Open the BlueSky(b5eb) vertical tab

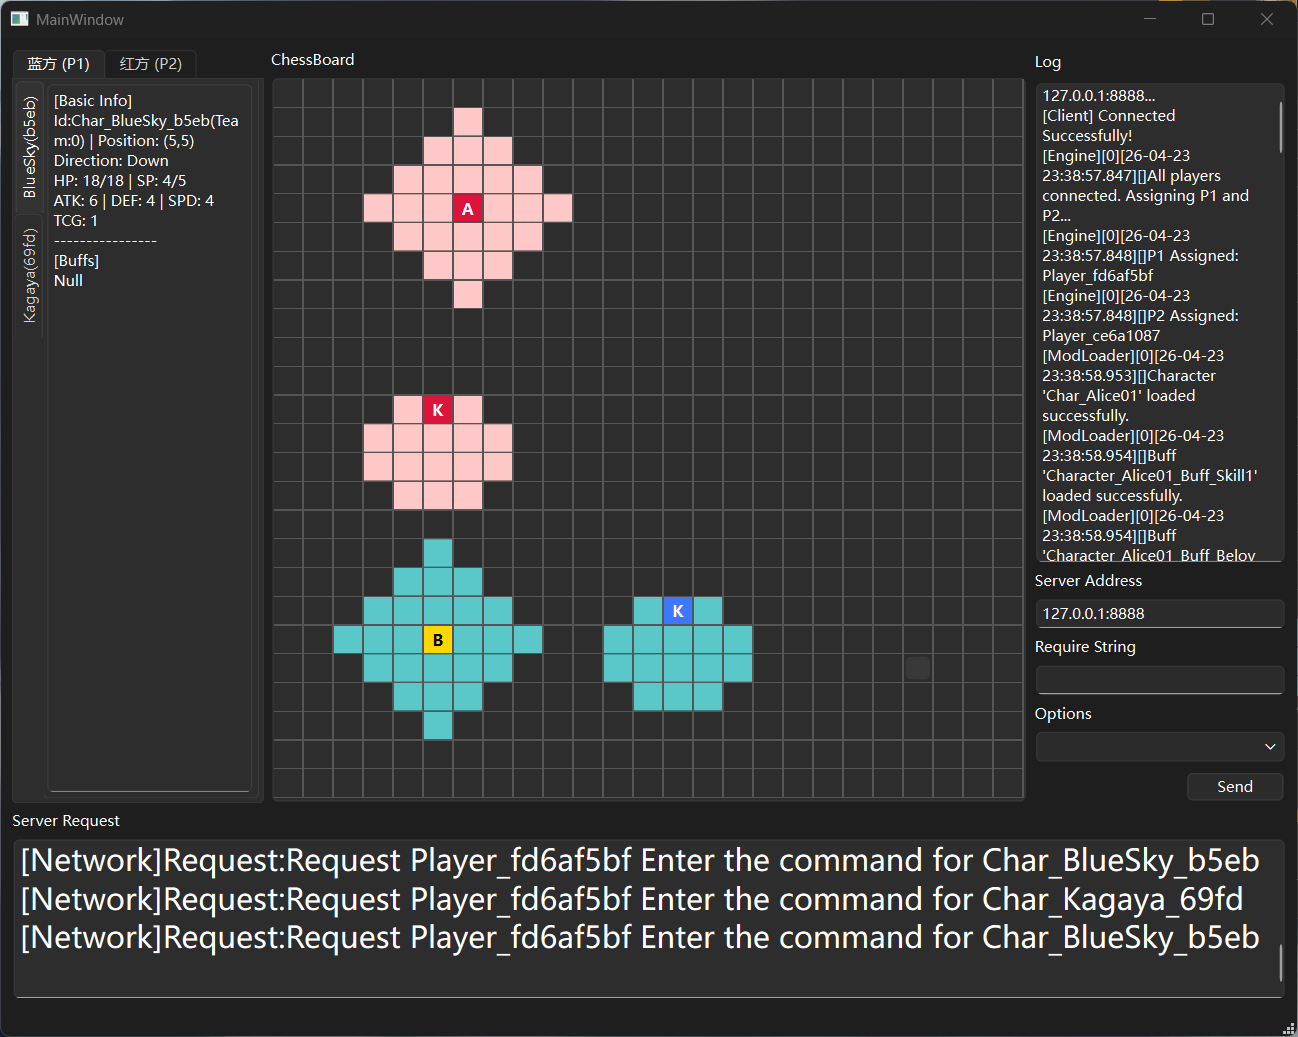tap(30, 147)
